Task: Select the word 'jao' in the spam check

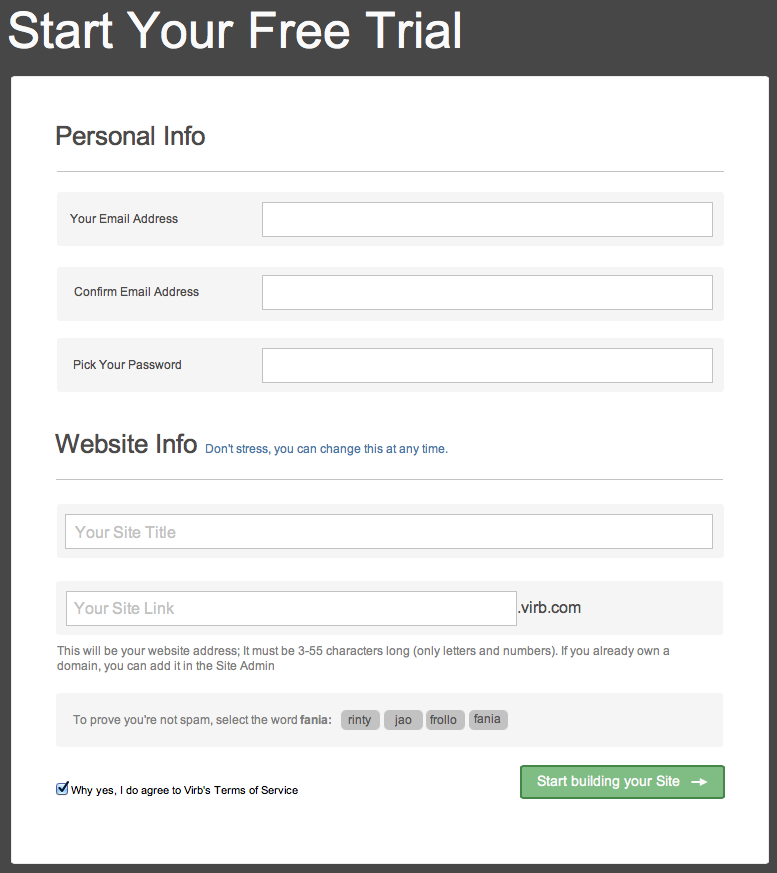Action: [x=403, y=719]
